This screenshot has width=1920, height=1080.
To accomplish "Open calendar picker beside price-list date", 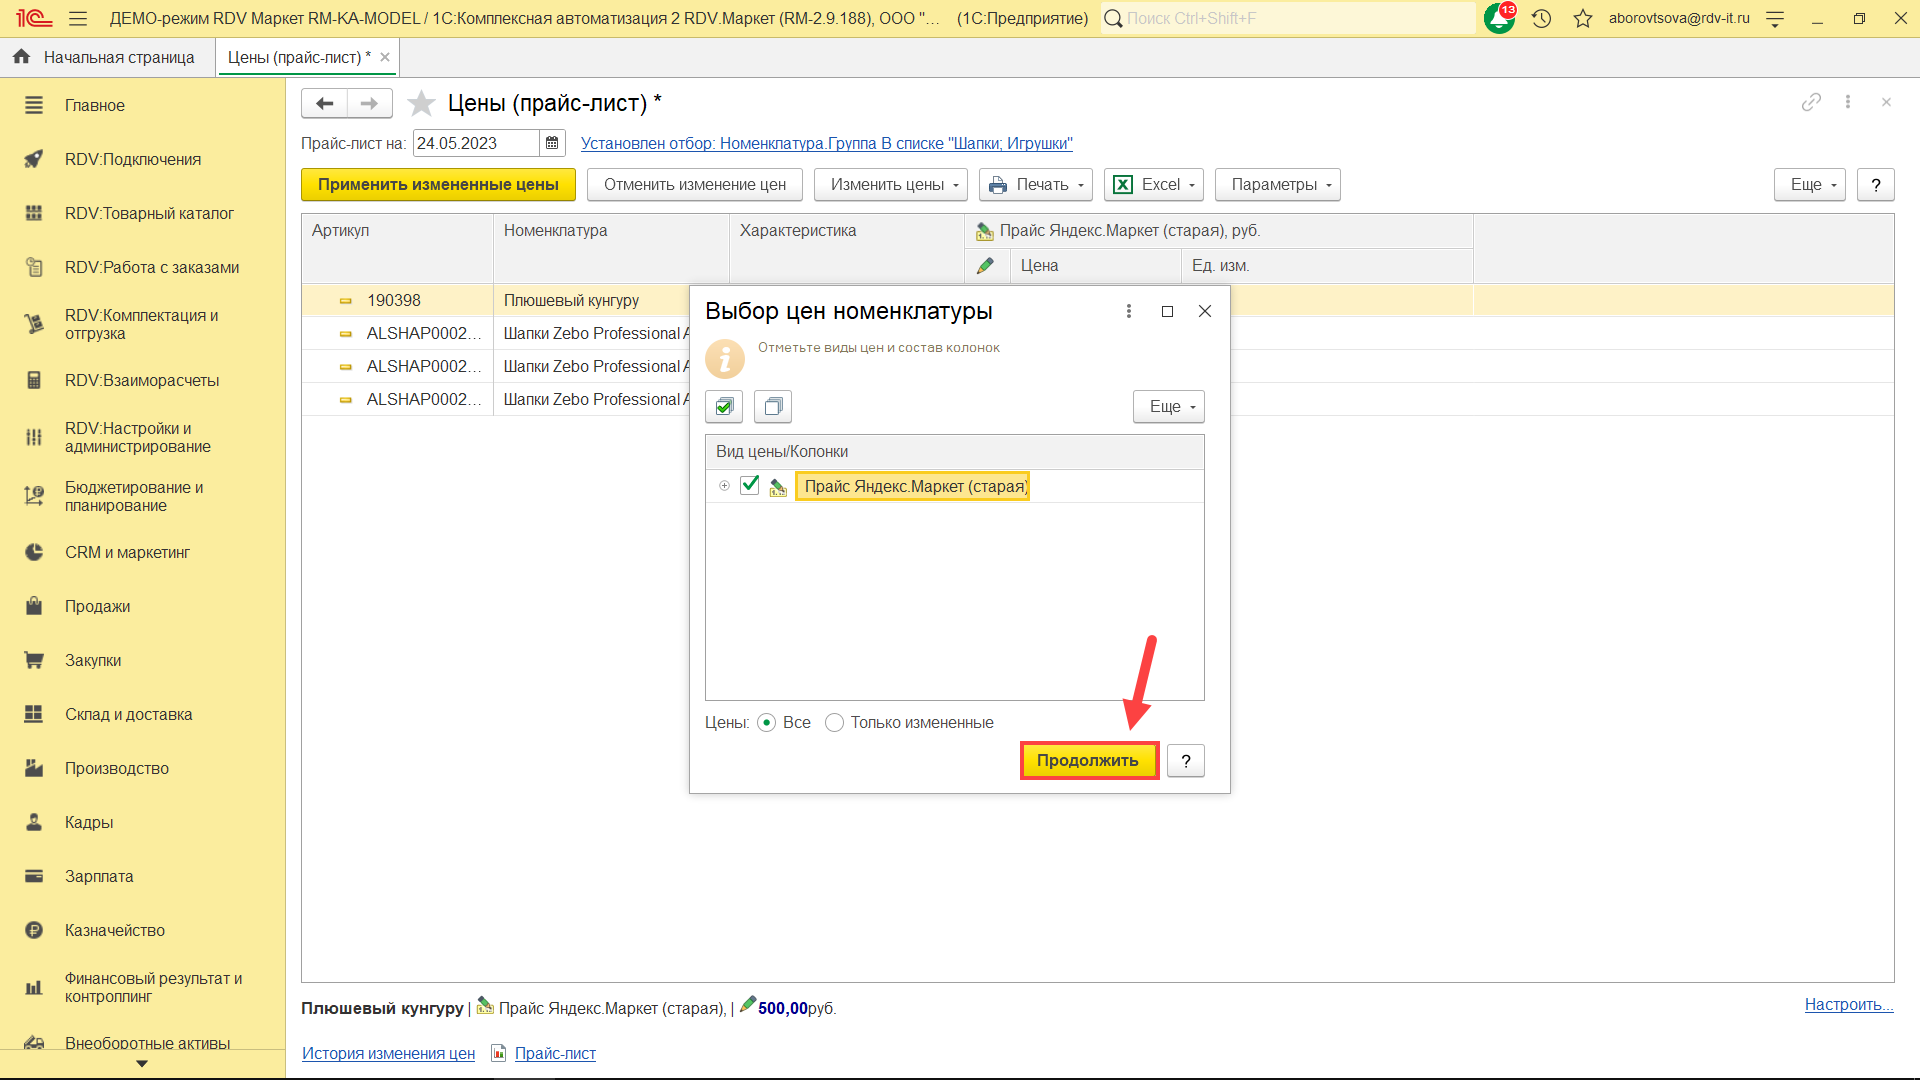I will coord(552,143).
